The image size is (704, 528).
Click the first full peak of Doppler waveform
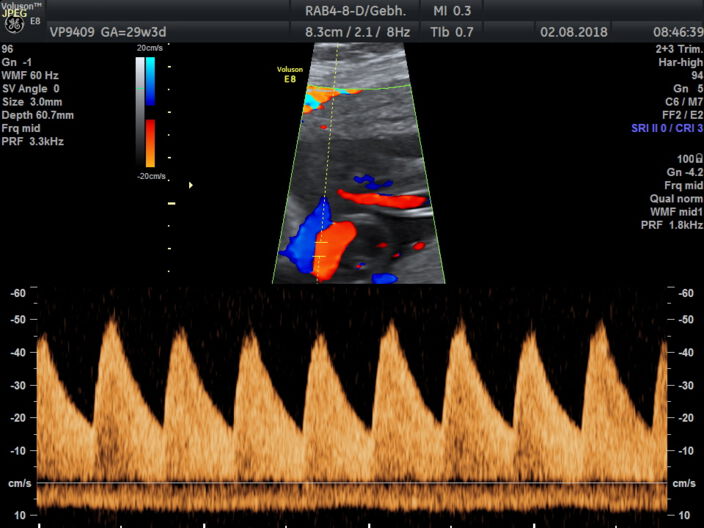pyautogui.click(x=112, y=320)
